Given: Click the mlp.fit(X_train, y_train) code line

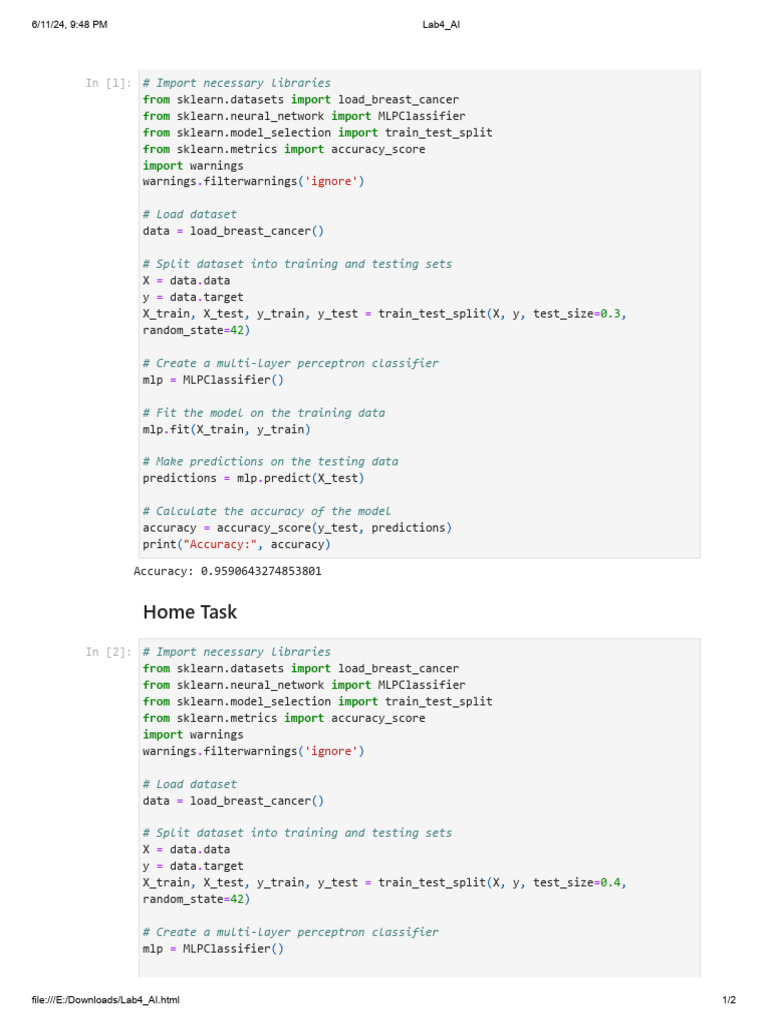Looking at the screenshot, I should (x=226, y=429).
